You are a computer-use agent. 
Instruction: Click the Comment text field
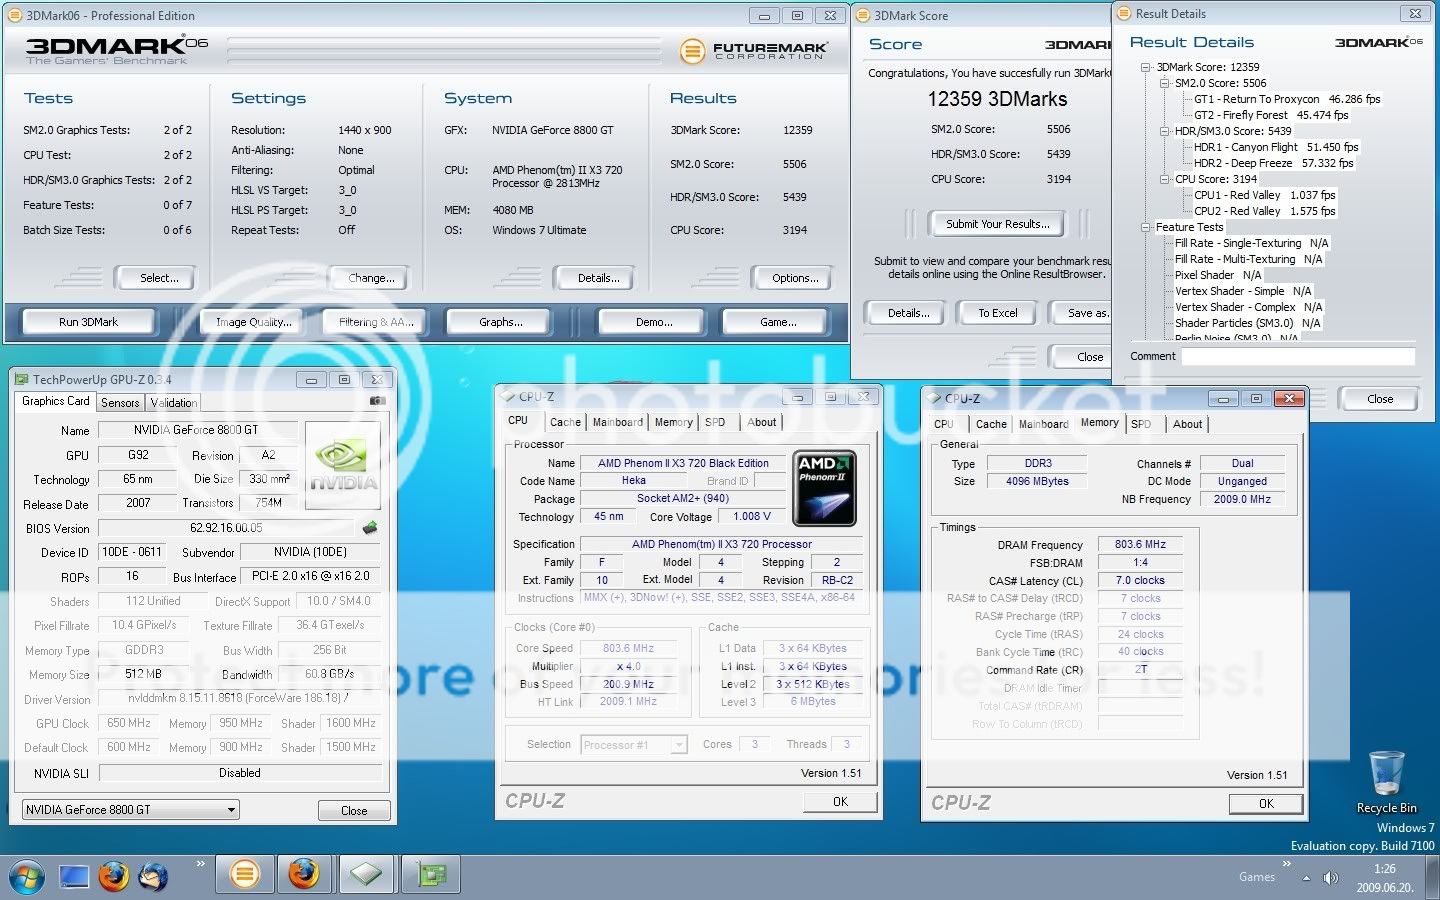(x=1299, y=356)
